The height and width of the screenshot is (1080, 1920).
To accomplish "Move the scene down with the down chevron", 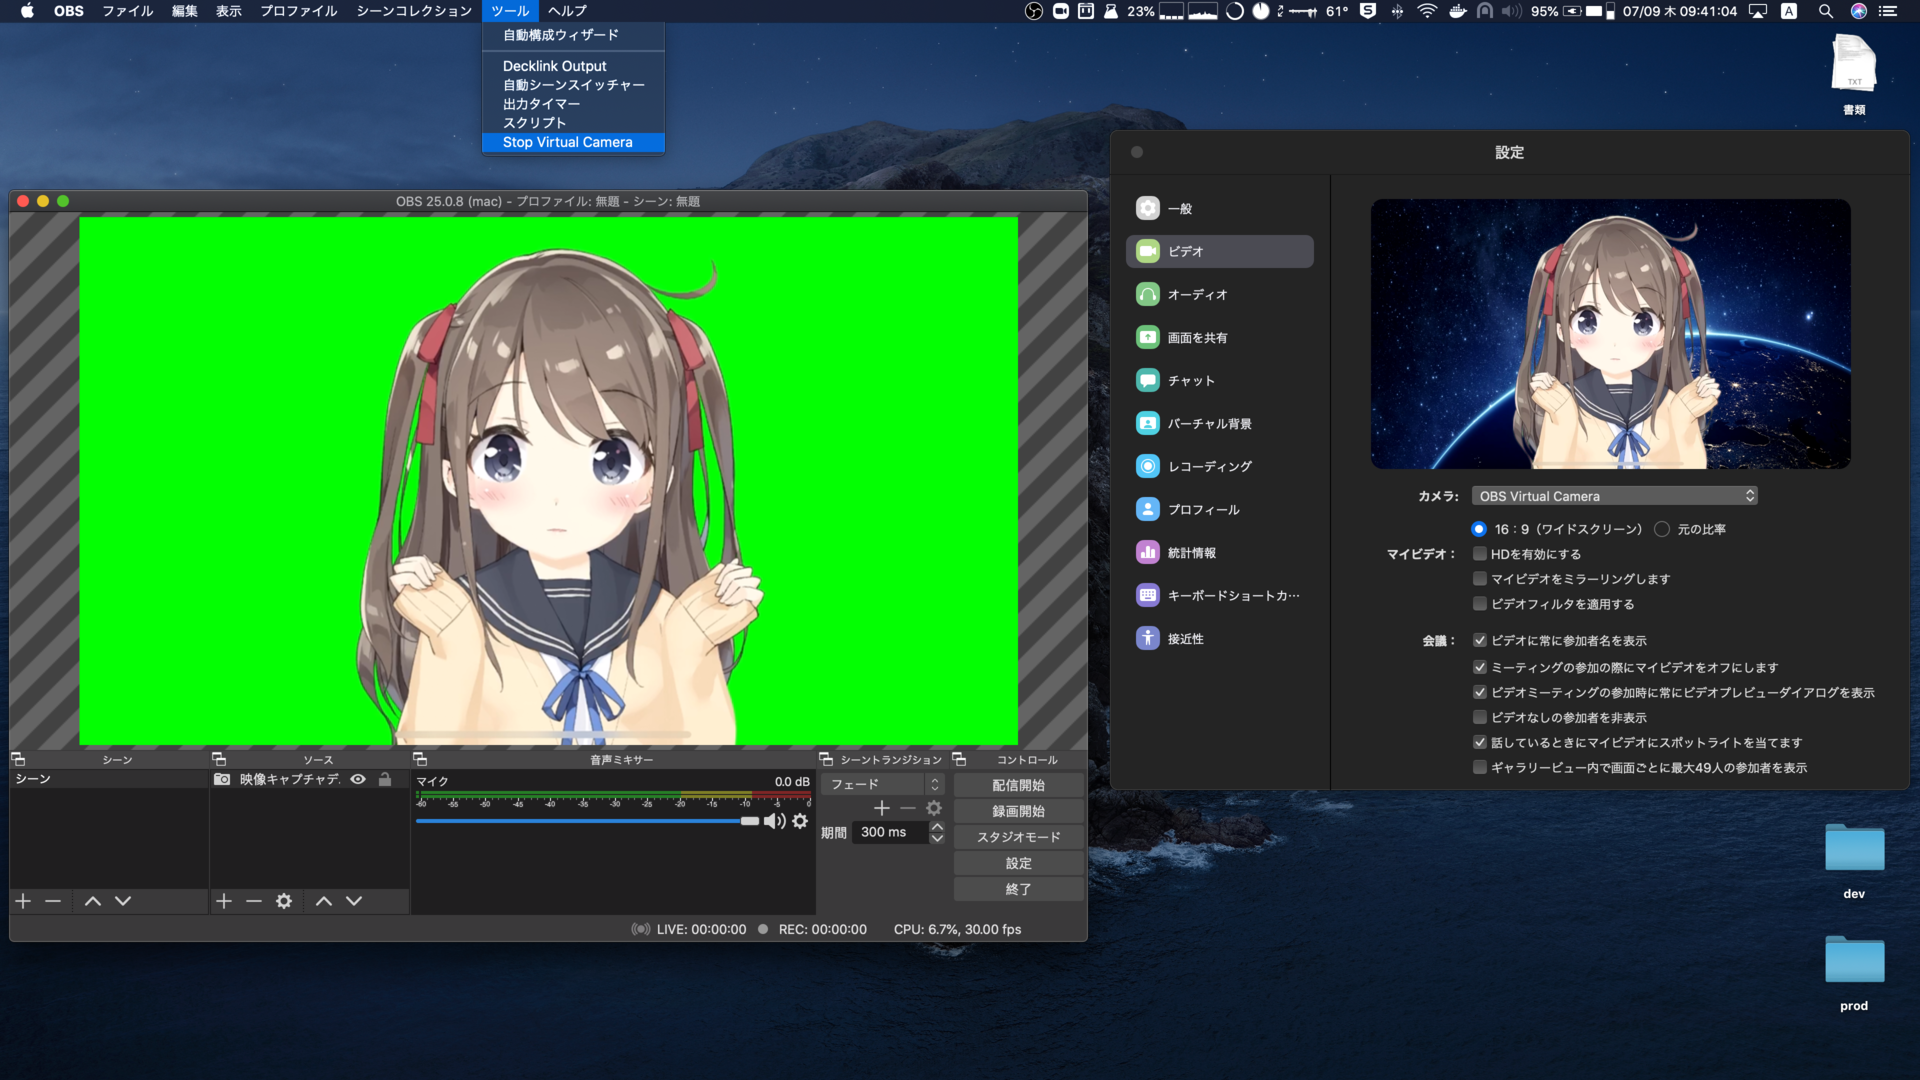I will [123, 901].
